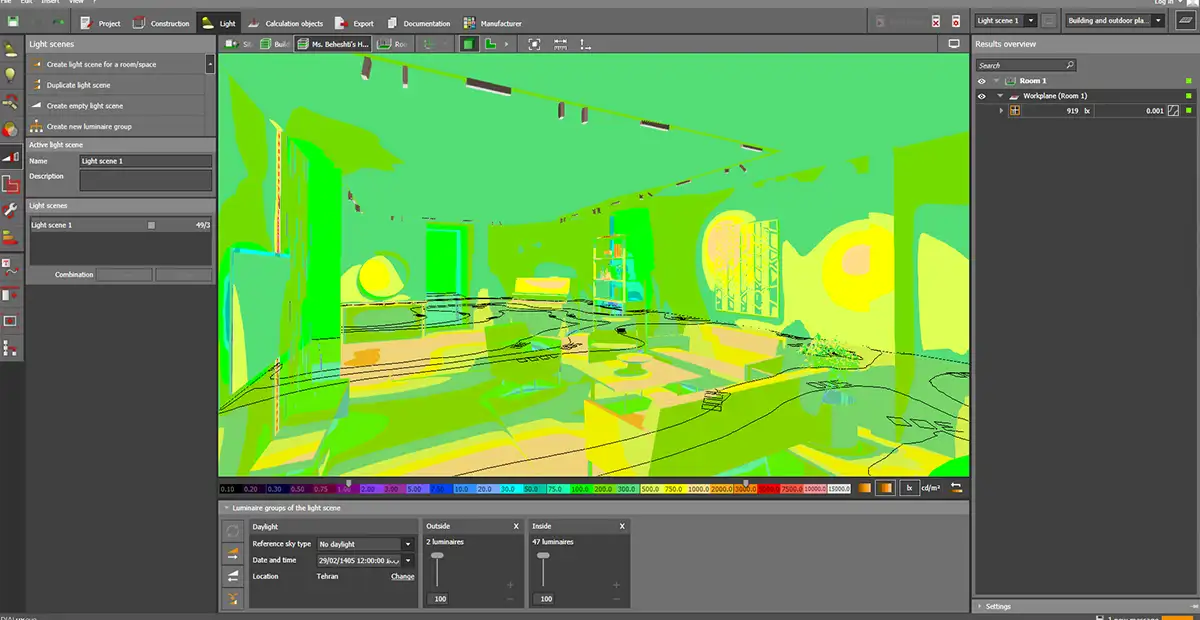The height and width of the screenshot is (620, 1200).
Task: Click the Change location link
Action: (x=403, y=577)
